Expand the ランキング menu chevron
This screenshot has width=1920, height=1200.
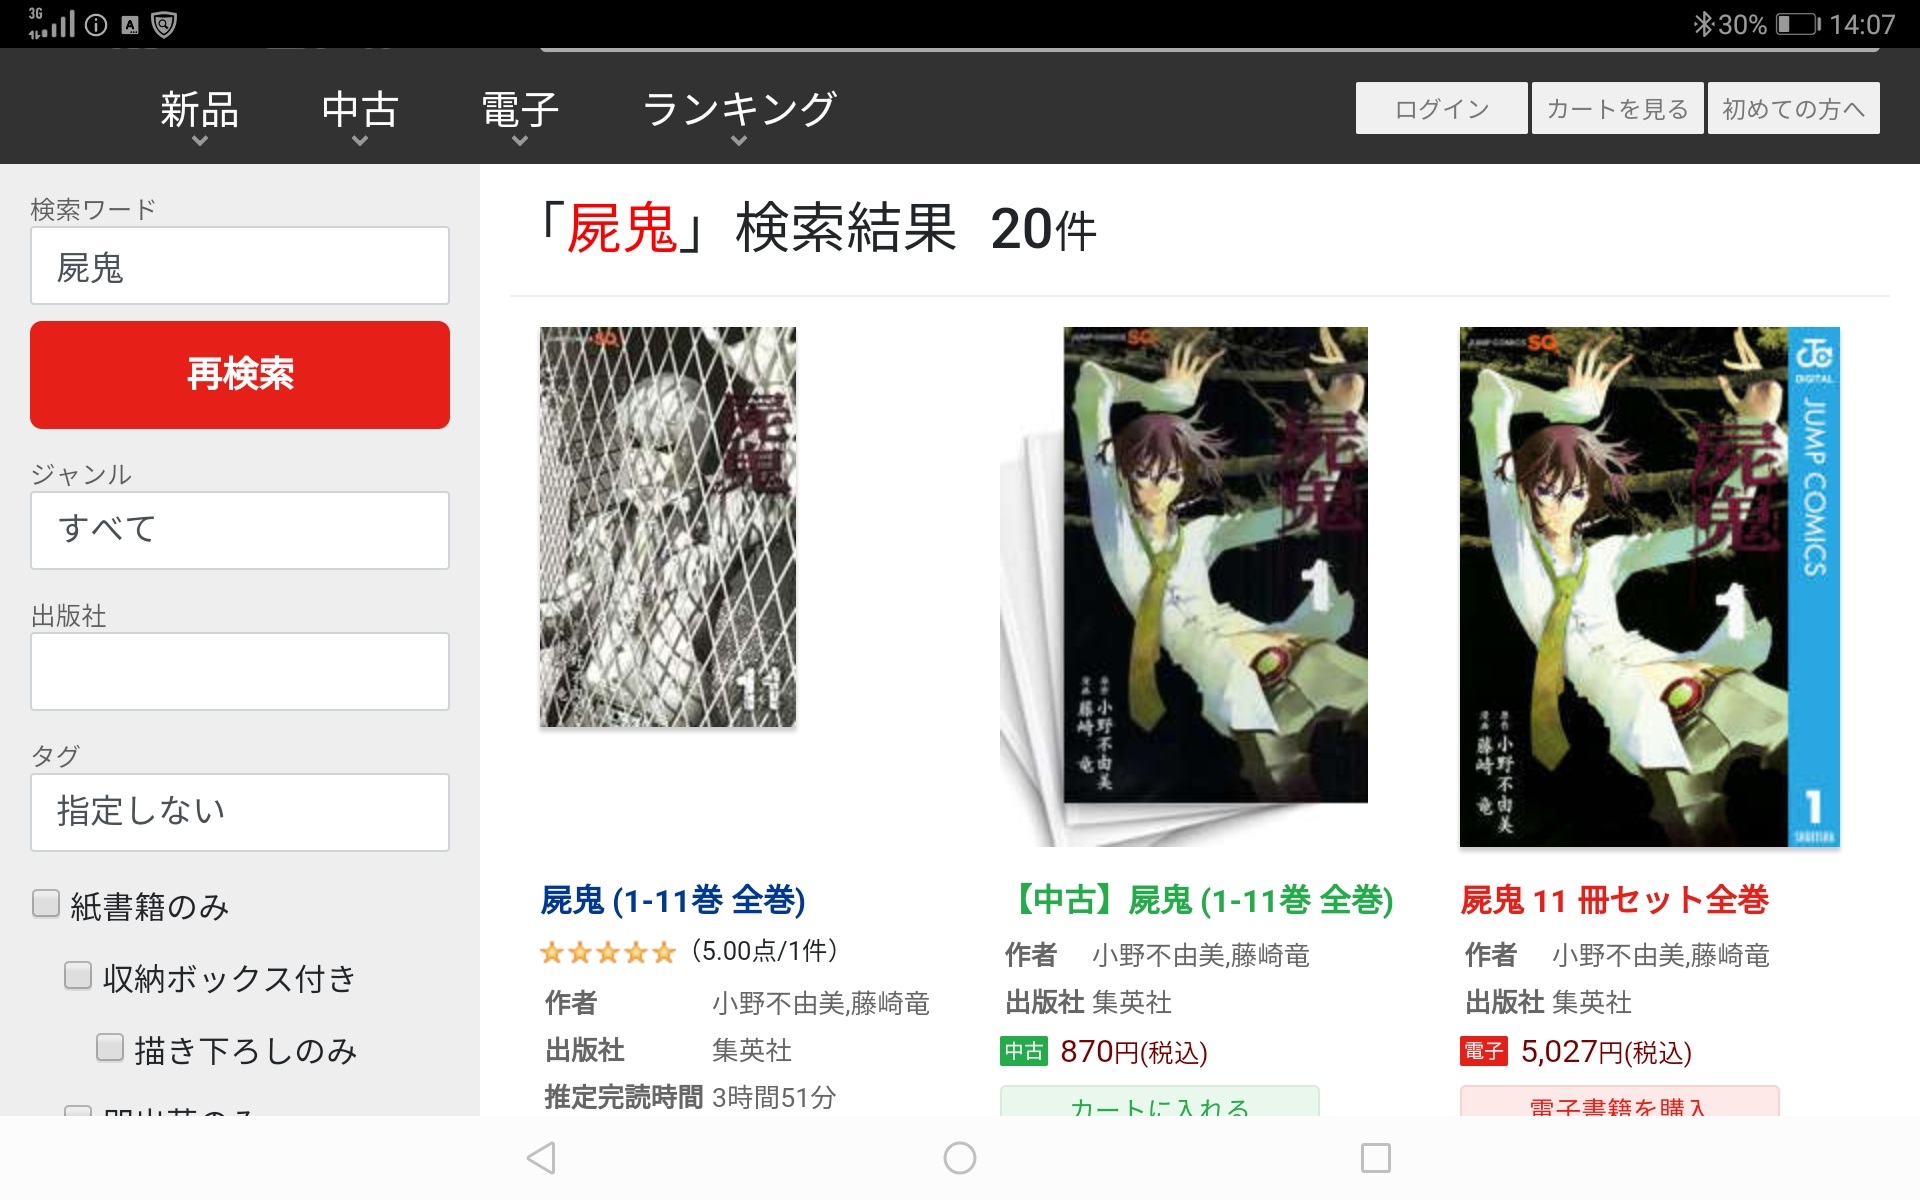click(739, 141)
